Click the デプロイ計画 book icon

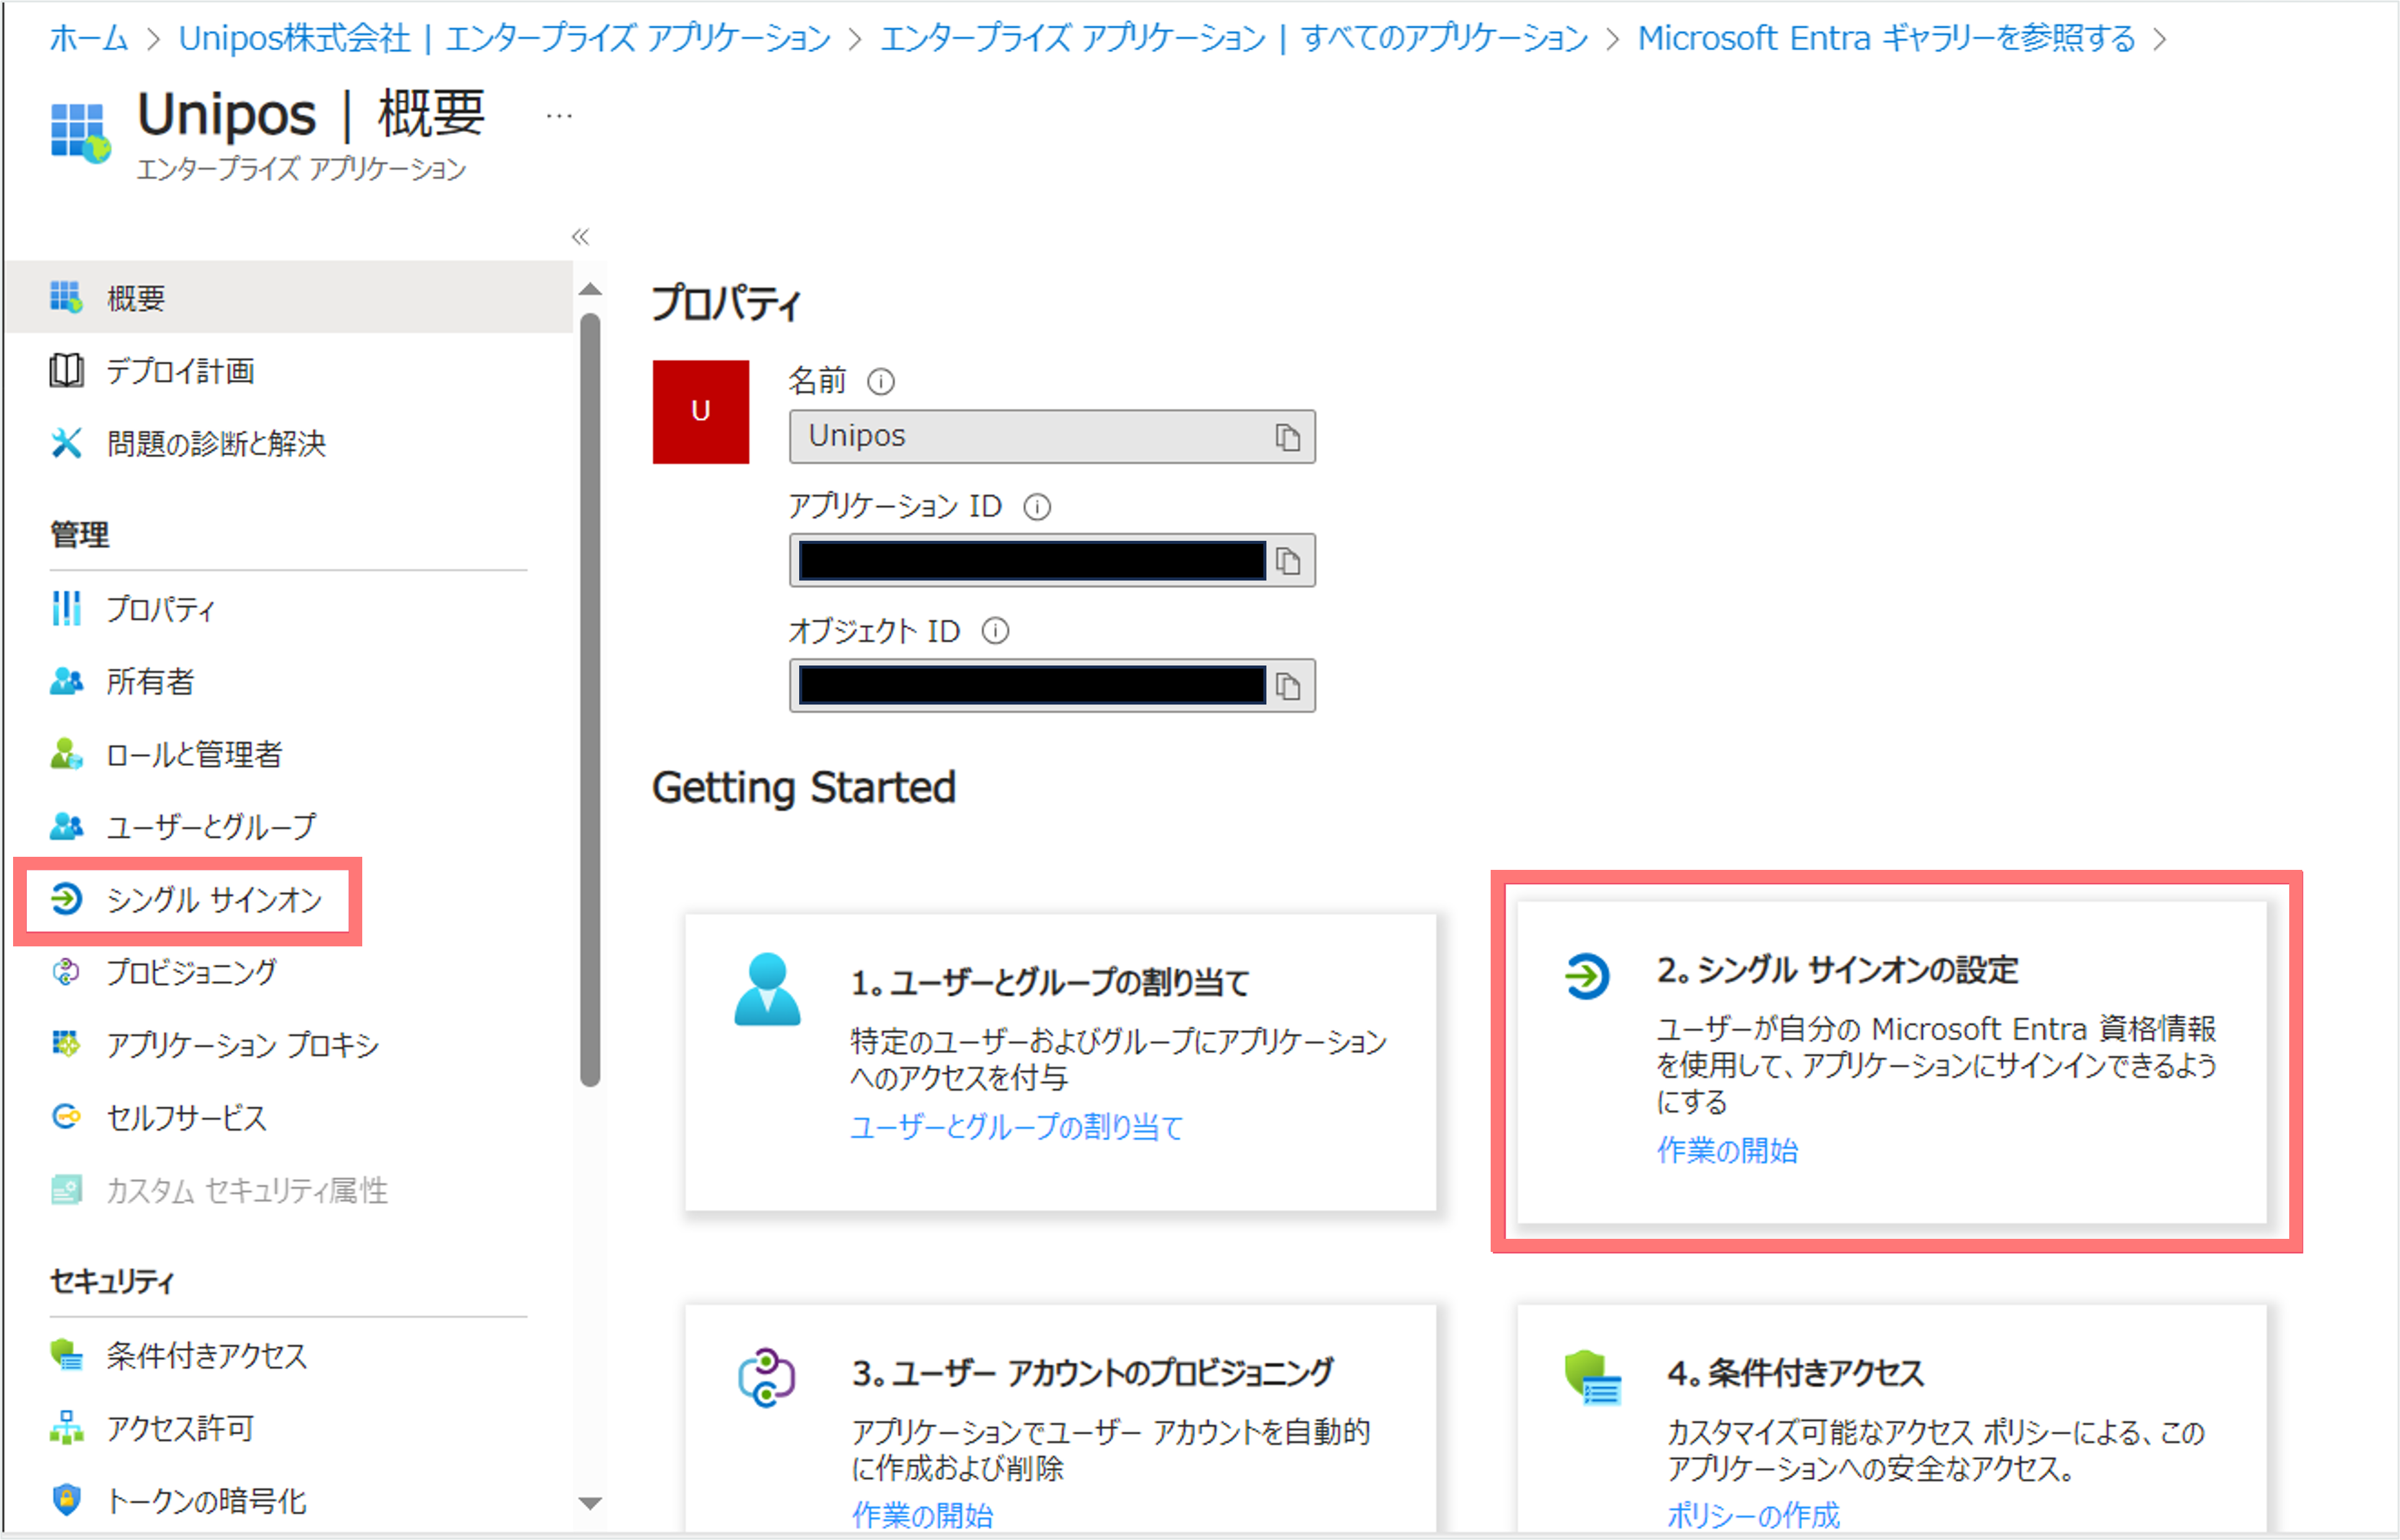click(x=66, y=370)
